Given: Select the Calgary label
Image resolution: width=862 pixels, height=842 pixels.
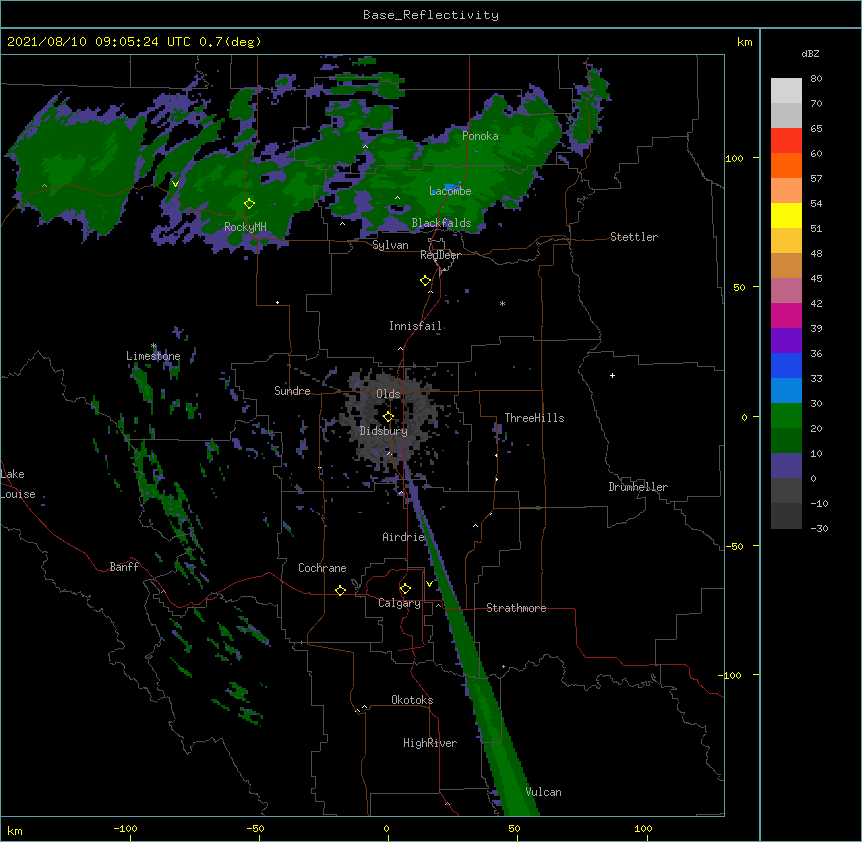Looking at the screenshot, I should pyautogui.click(x=399, y=603).
